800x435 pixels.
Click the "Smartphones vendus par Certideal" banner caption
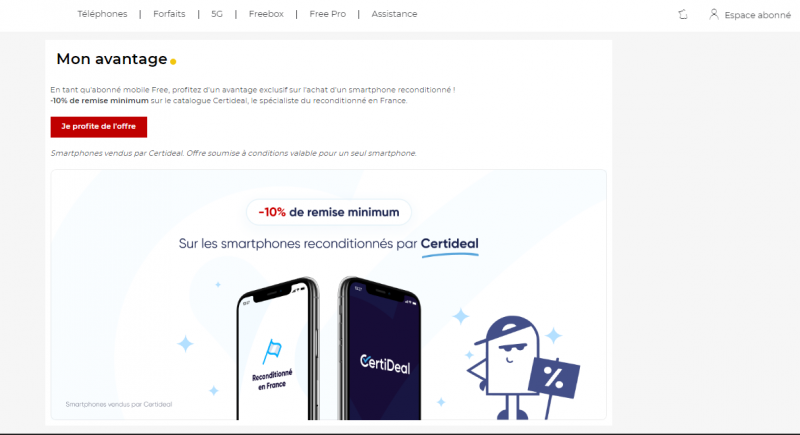point(118,404)
